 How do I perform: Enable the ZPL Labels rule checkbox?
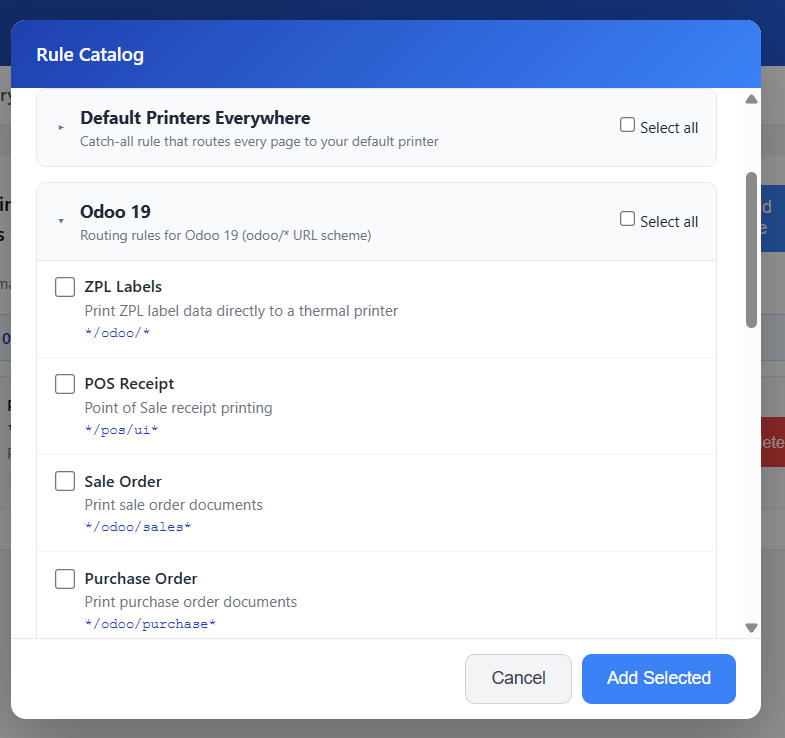tap(65, 287)
